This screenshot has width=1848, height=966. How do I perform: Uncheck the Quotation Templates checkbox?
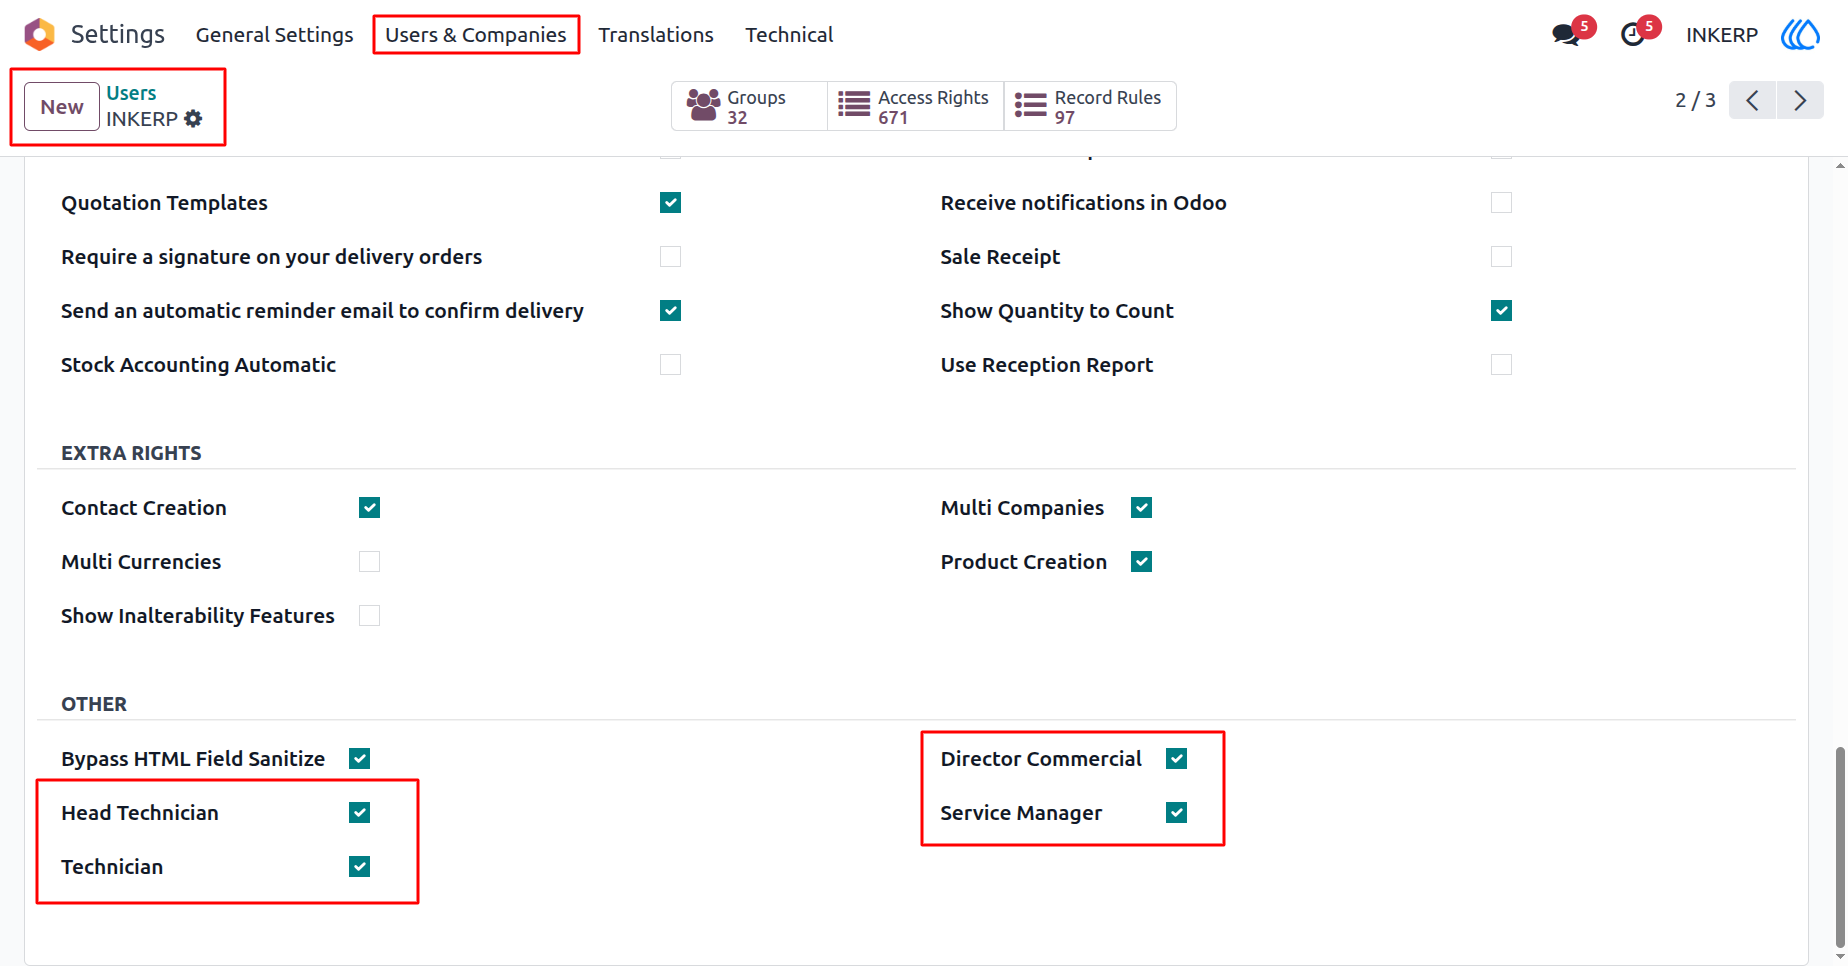[x=670, y=203]
